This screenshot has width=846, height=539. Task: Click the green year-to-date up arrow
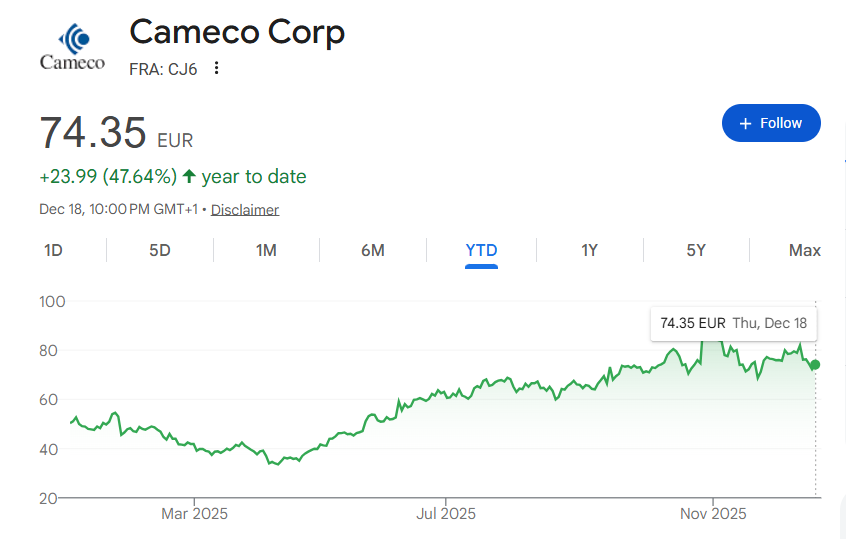click(x=189, y=177)
